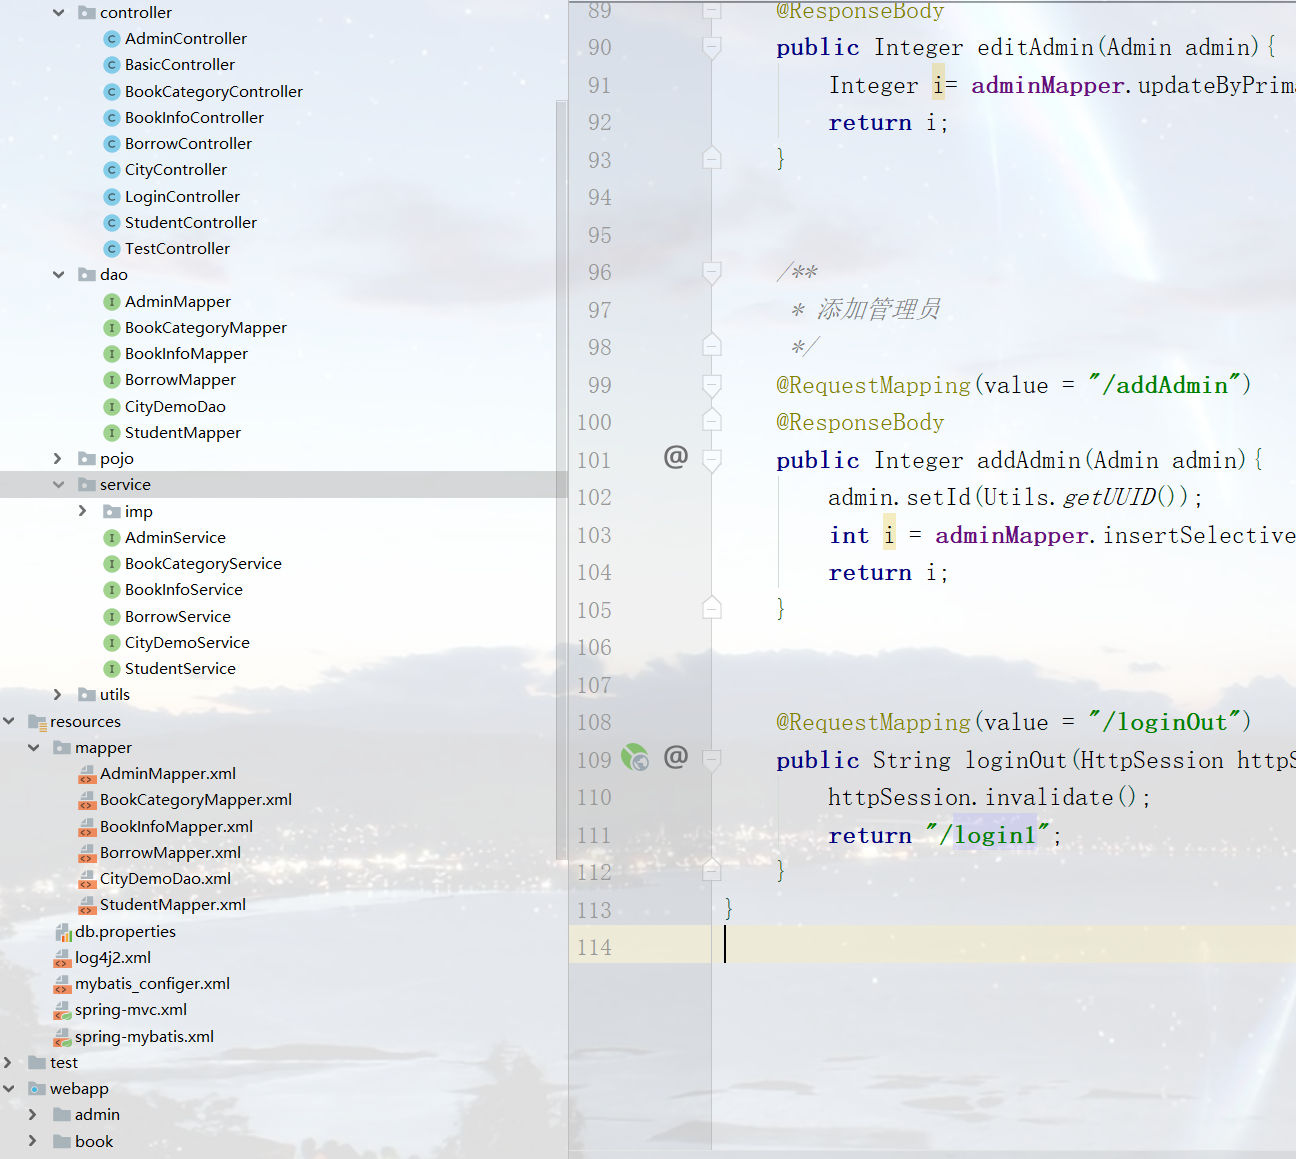Expand the pojo package
The height and width of the screenshot is (1159, 1296).
click(58, 459)
